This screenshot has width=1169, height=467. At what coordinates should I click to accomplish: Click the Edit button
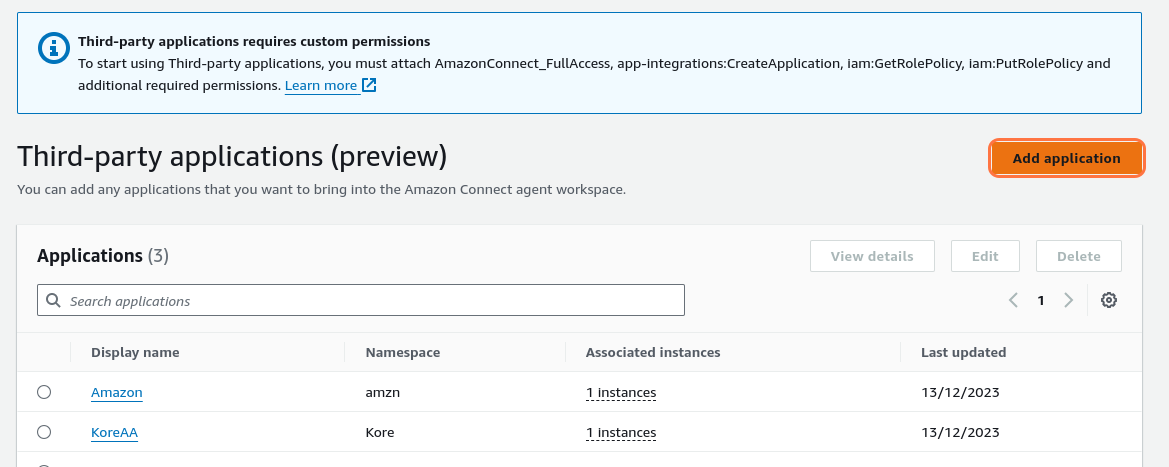tap(985, 256)
